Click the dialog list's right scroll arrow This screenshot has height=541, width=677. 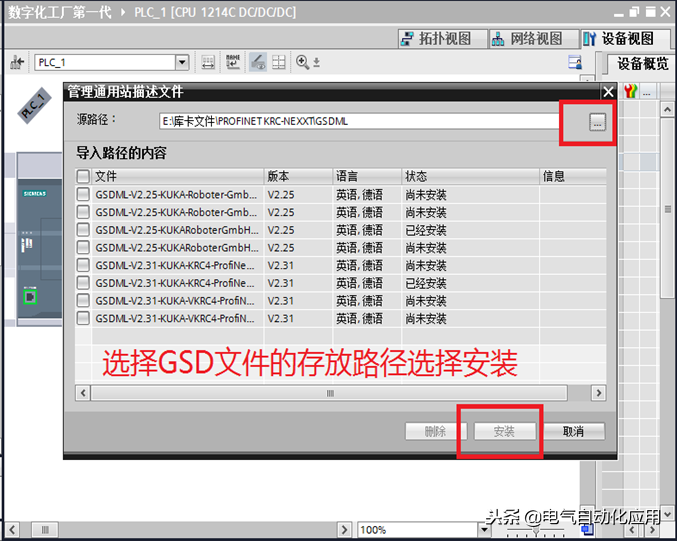click(x=598, y=393)
